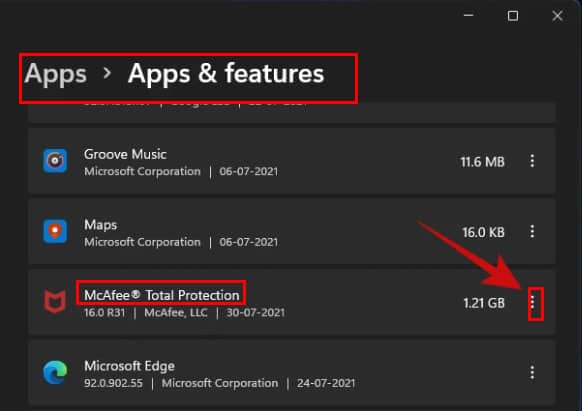Click the Maps app icon

[55, 231]
